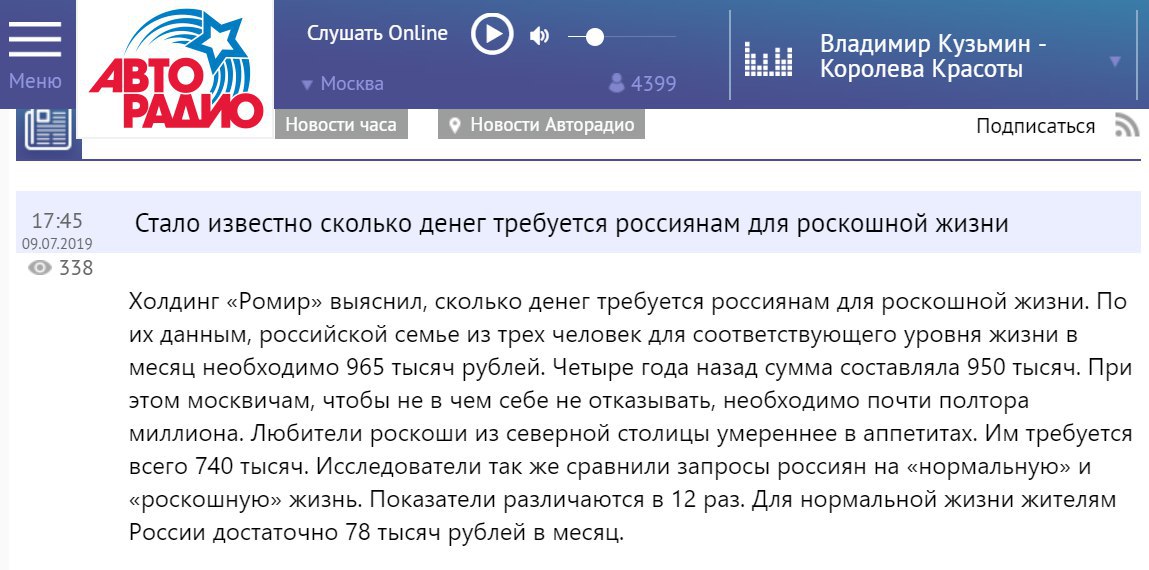
Task: Click the listeners count icon
Action: click(x=616, y=83)
